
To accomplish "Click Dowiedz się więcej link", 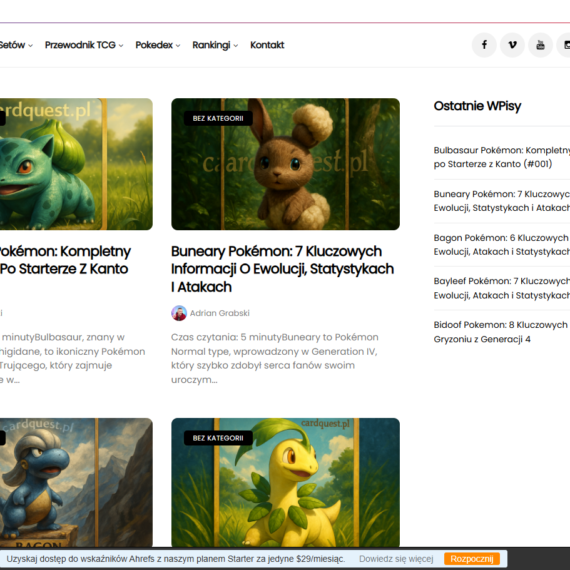I will [x=396, y=559].
